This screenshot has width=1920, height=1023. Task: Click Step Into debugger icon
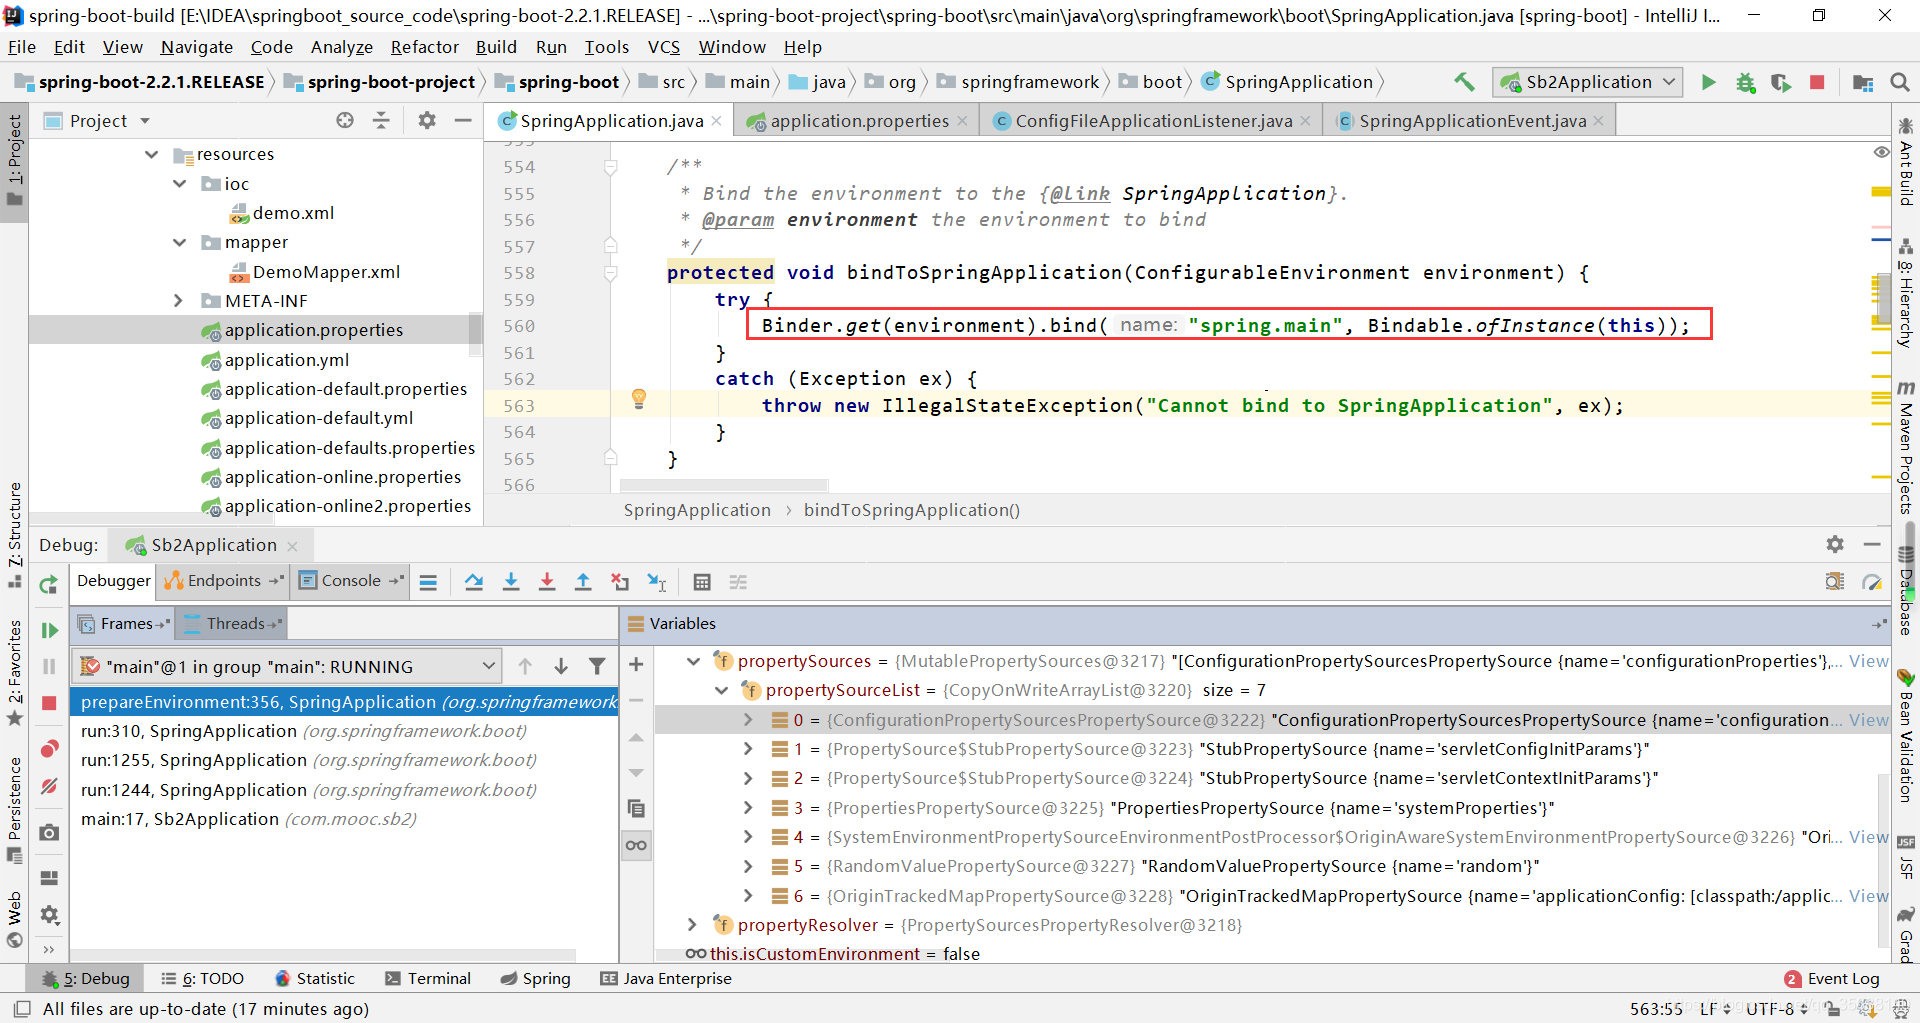pyautogui.click(x=511, y=582)
